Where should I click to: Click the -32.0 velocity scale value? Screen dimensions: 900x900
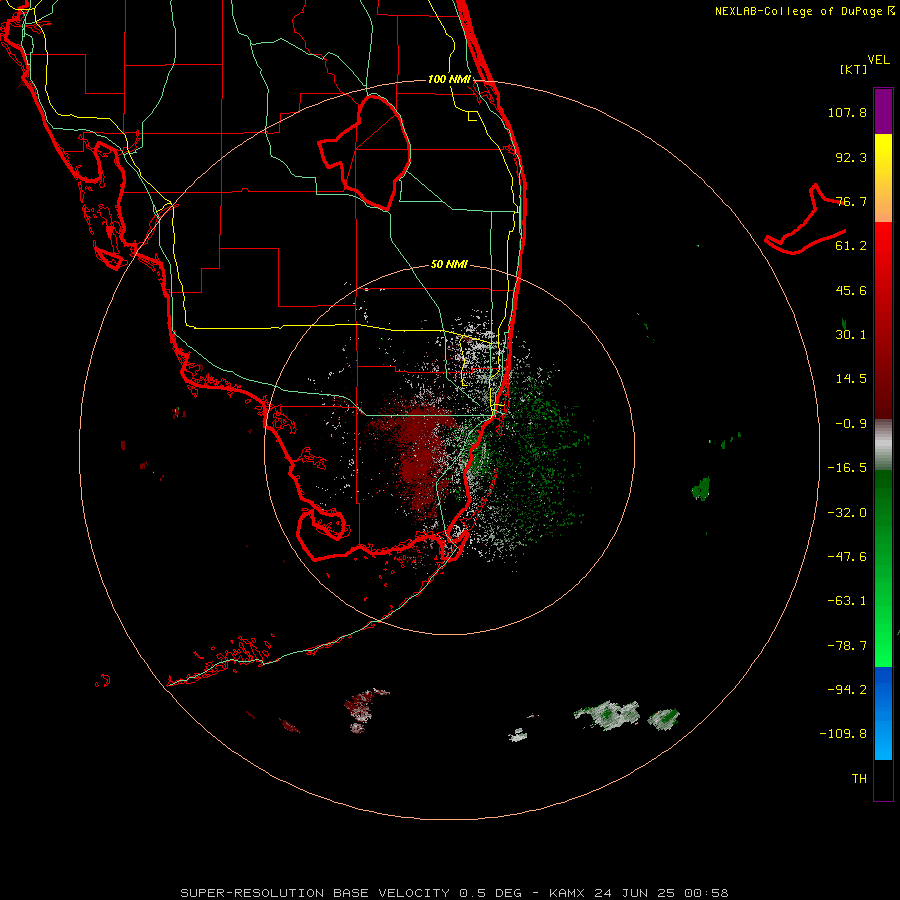pos(847,513)
